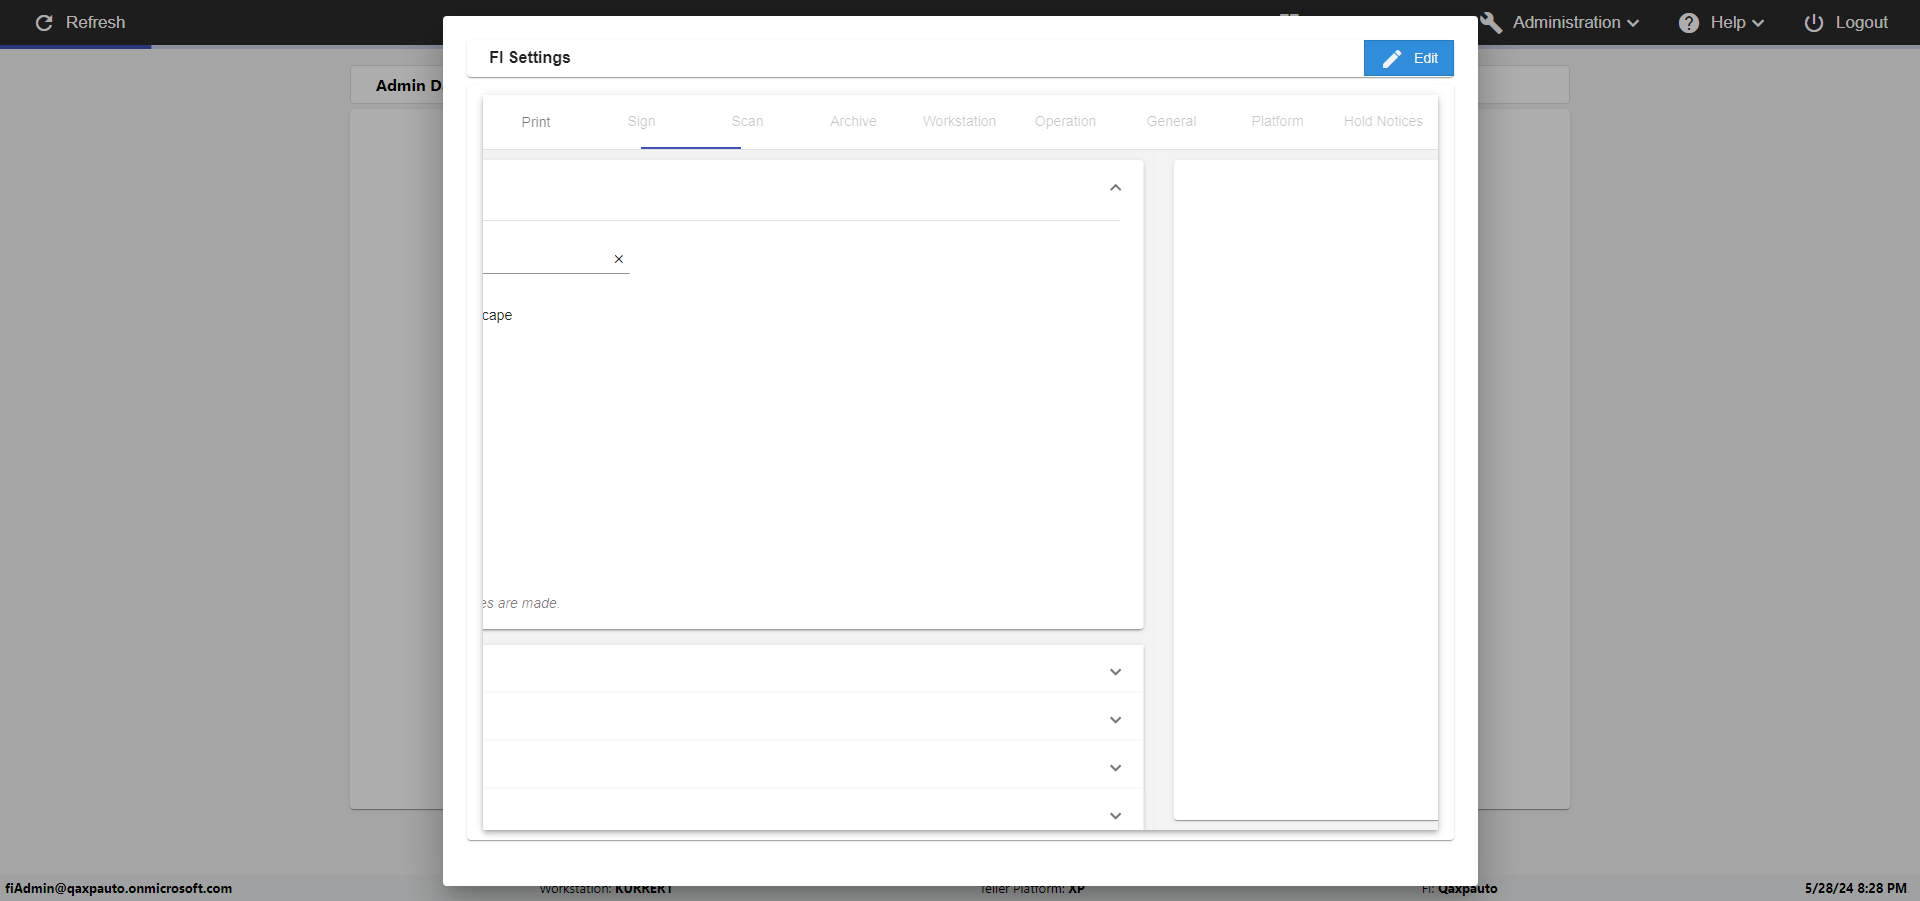Switch to the Scan tab

tap(747, 122)
